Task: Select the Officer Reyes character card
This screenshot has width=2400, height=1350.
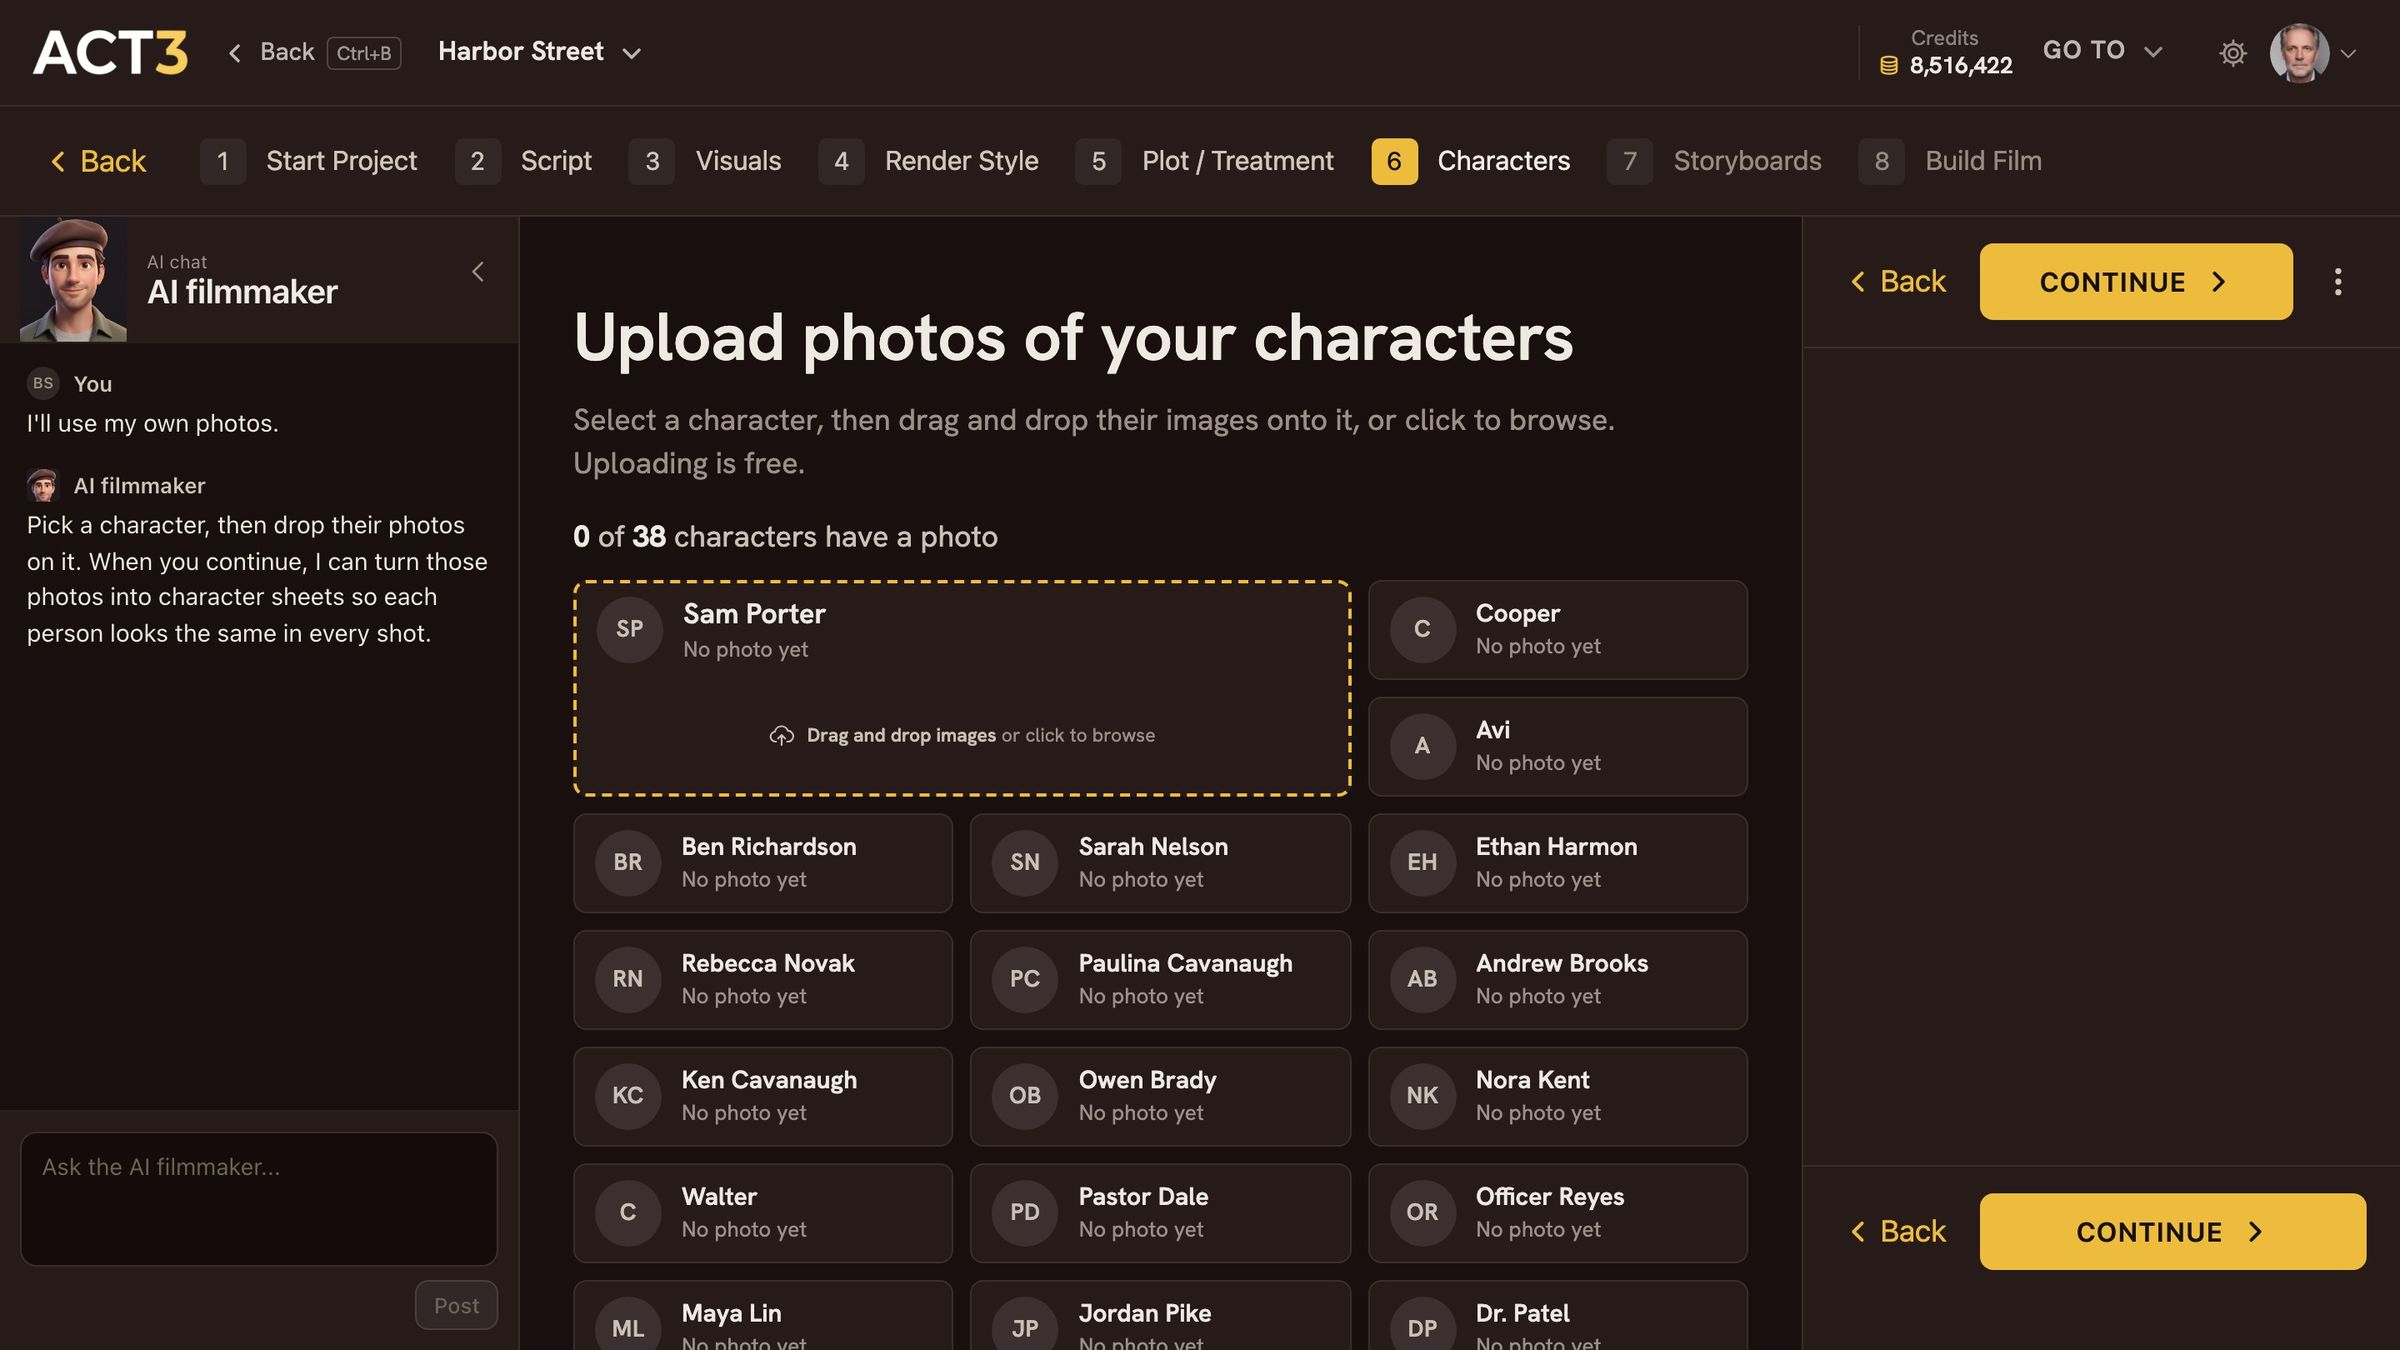Action: pyautogui.click(x=1557, y=1213)
